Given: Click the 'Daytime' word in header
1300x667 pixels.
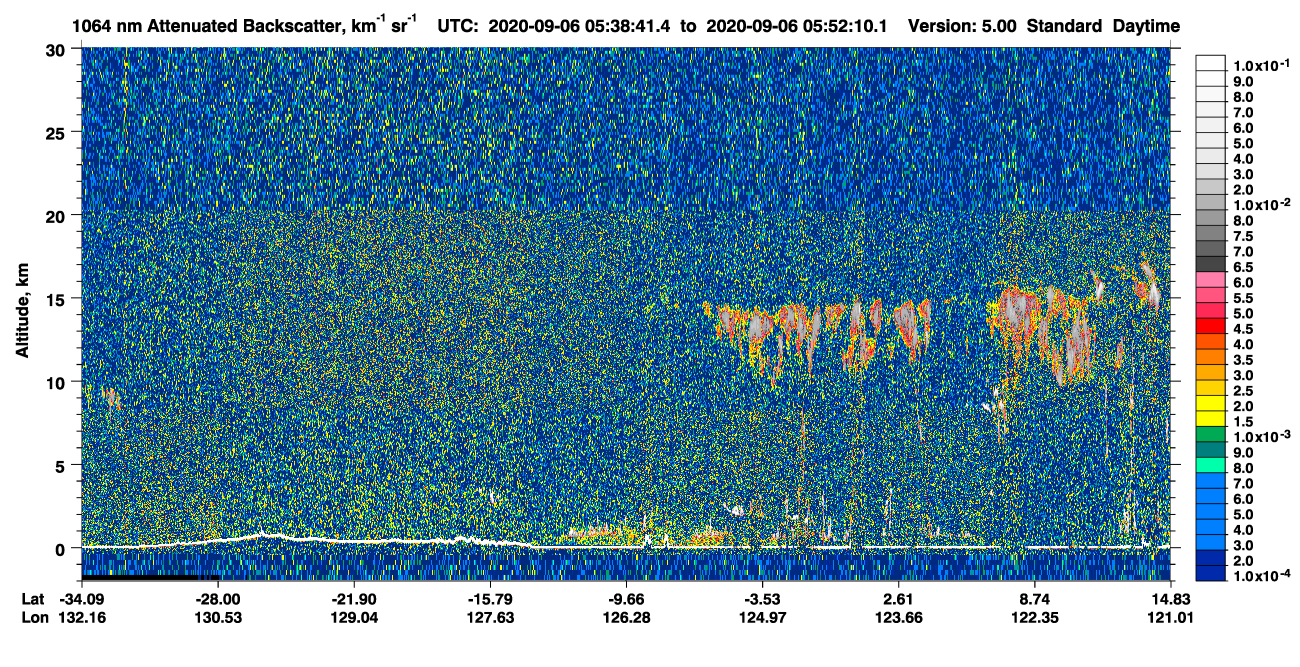Looking at the screenshot, I should 1146,26.
